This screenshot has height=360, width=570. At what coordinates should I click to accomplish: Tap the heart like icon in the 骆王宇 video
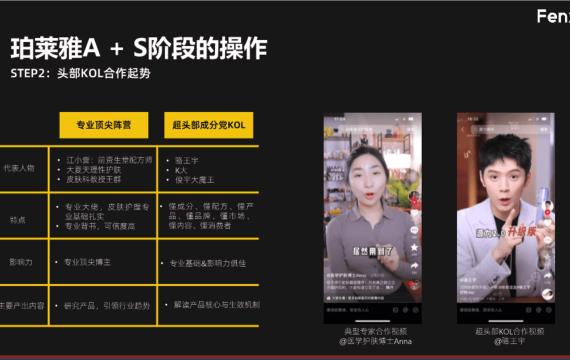pos(547,223)
